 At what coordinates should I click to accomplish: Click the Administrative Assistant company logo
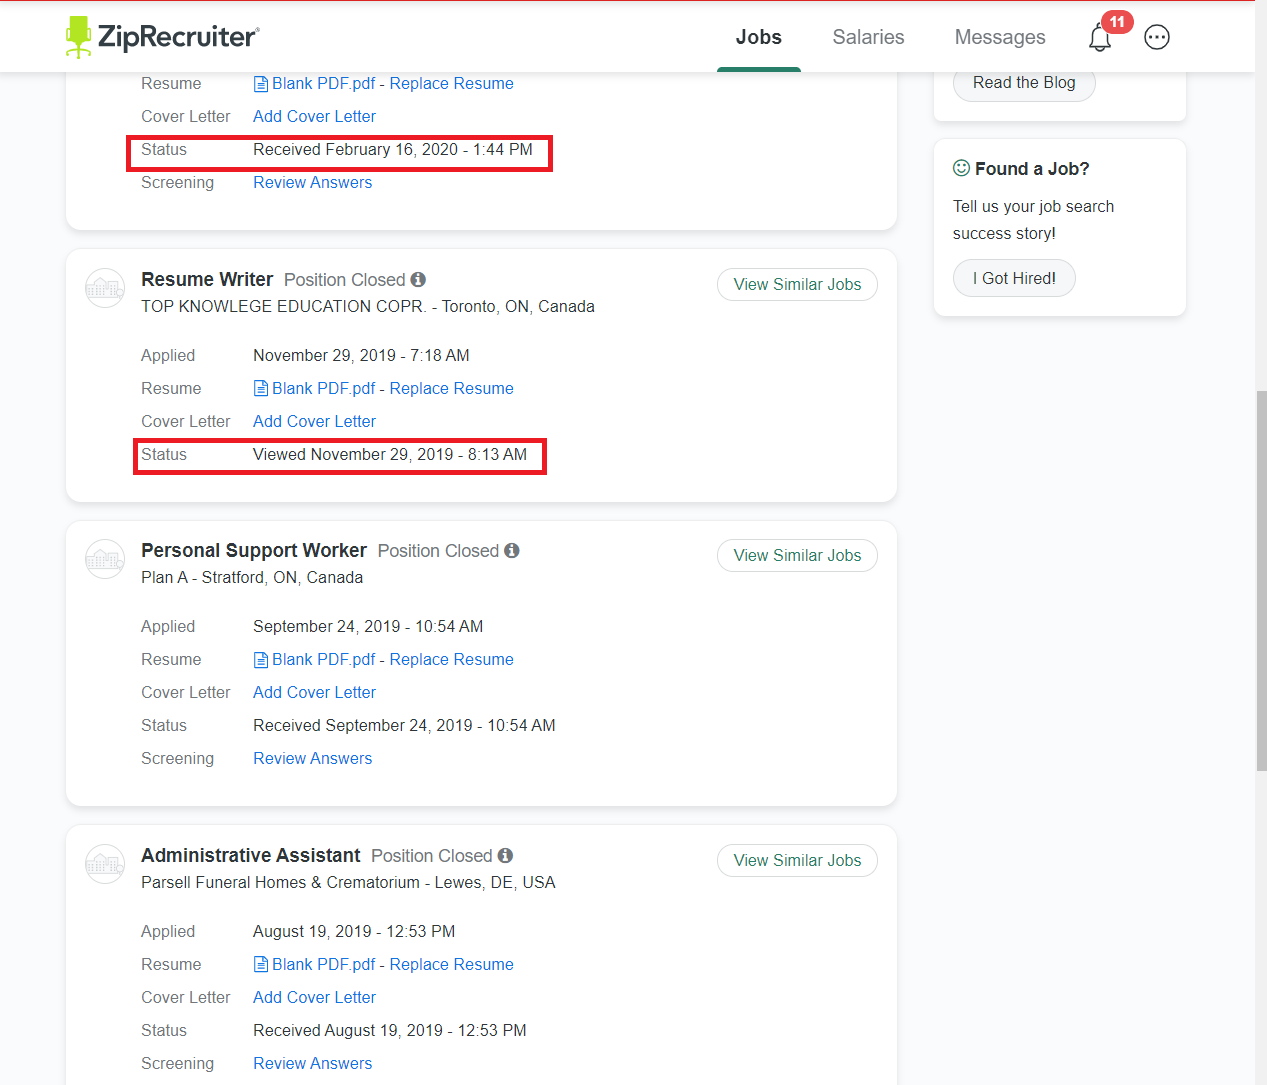105,864
